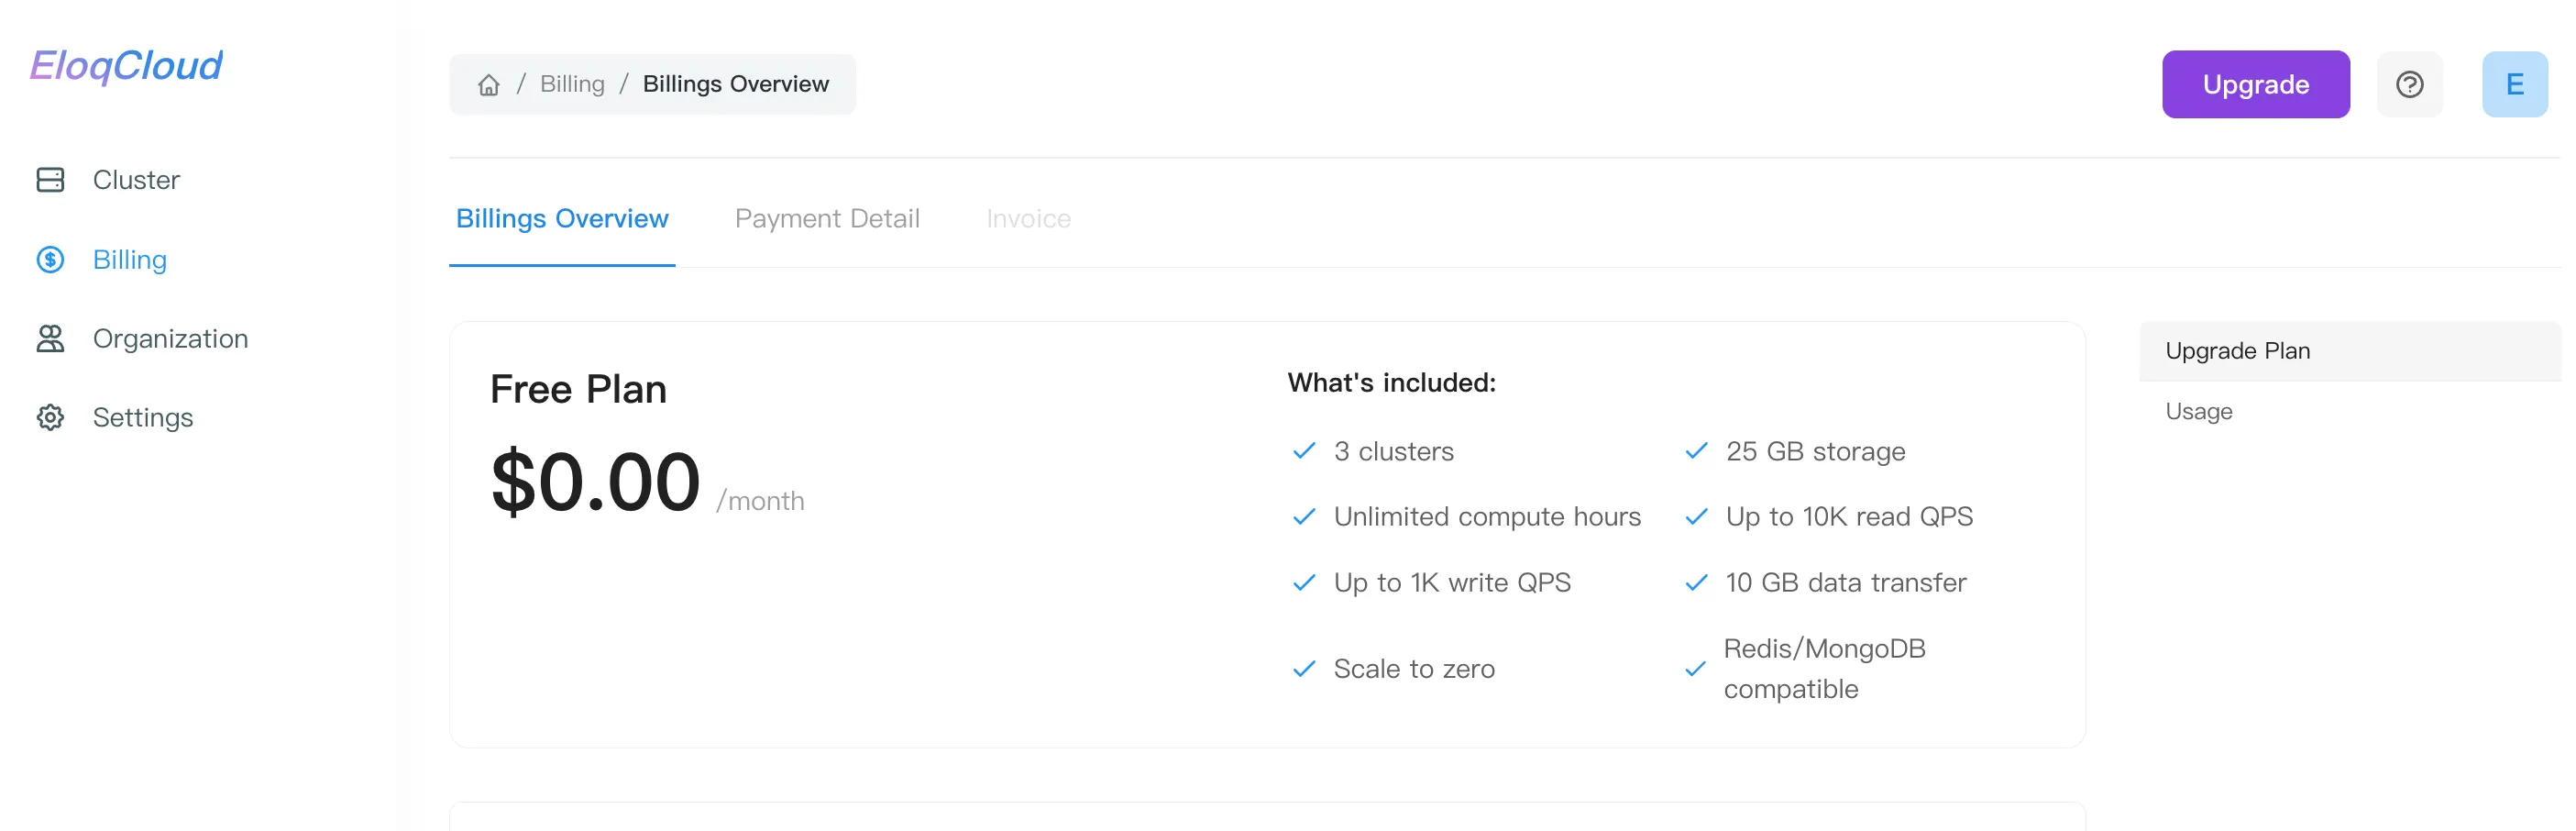
Task: Click checkmark next to 'Scale to zero'
Action: click(1303, 669)
